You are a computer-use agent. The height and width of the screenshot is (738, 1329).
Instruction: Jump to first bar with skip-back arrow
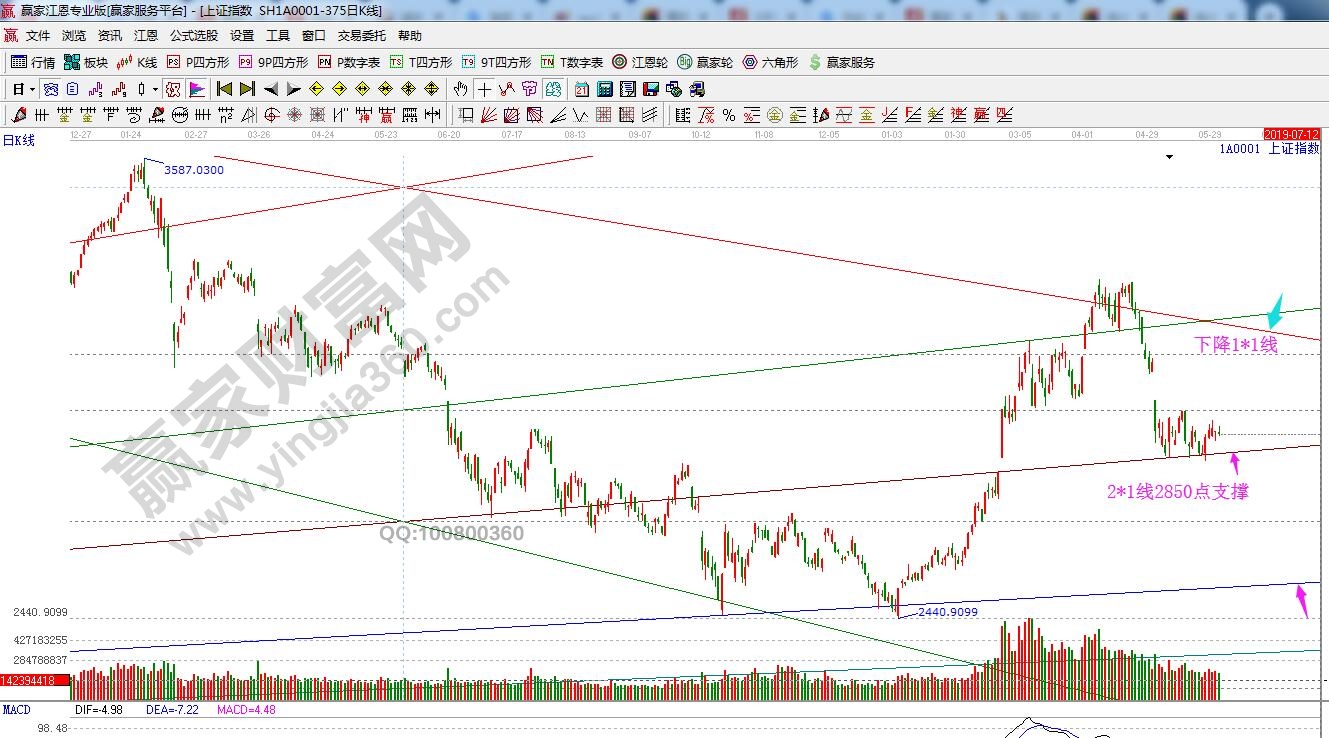click(x=224, y=89)
